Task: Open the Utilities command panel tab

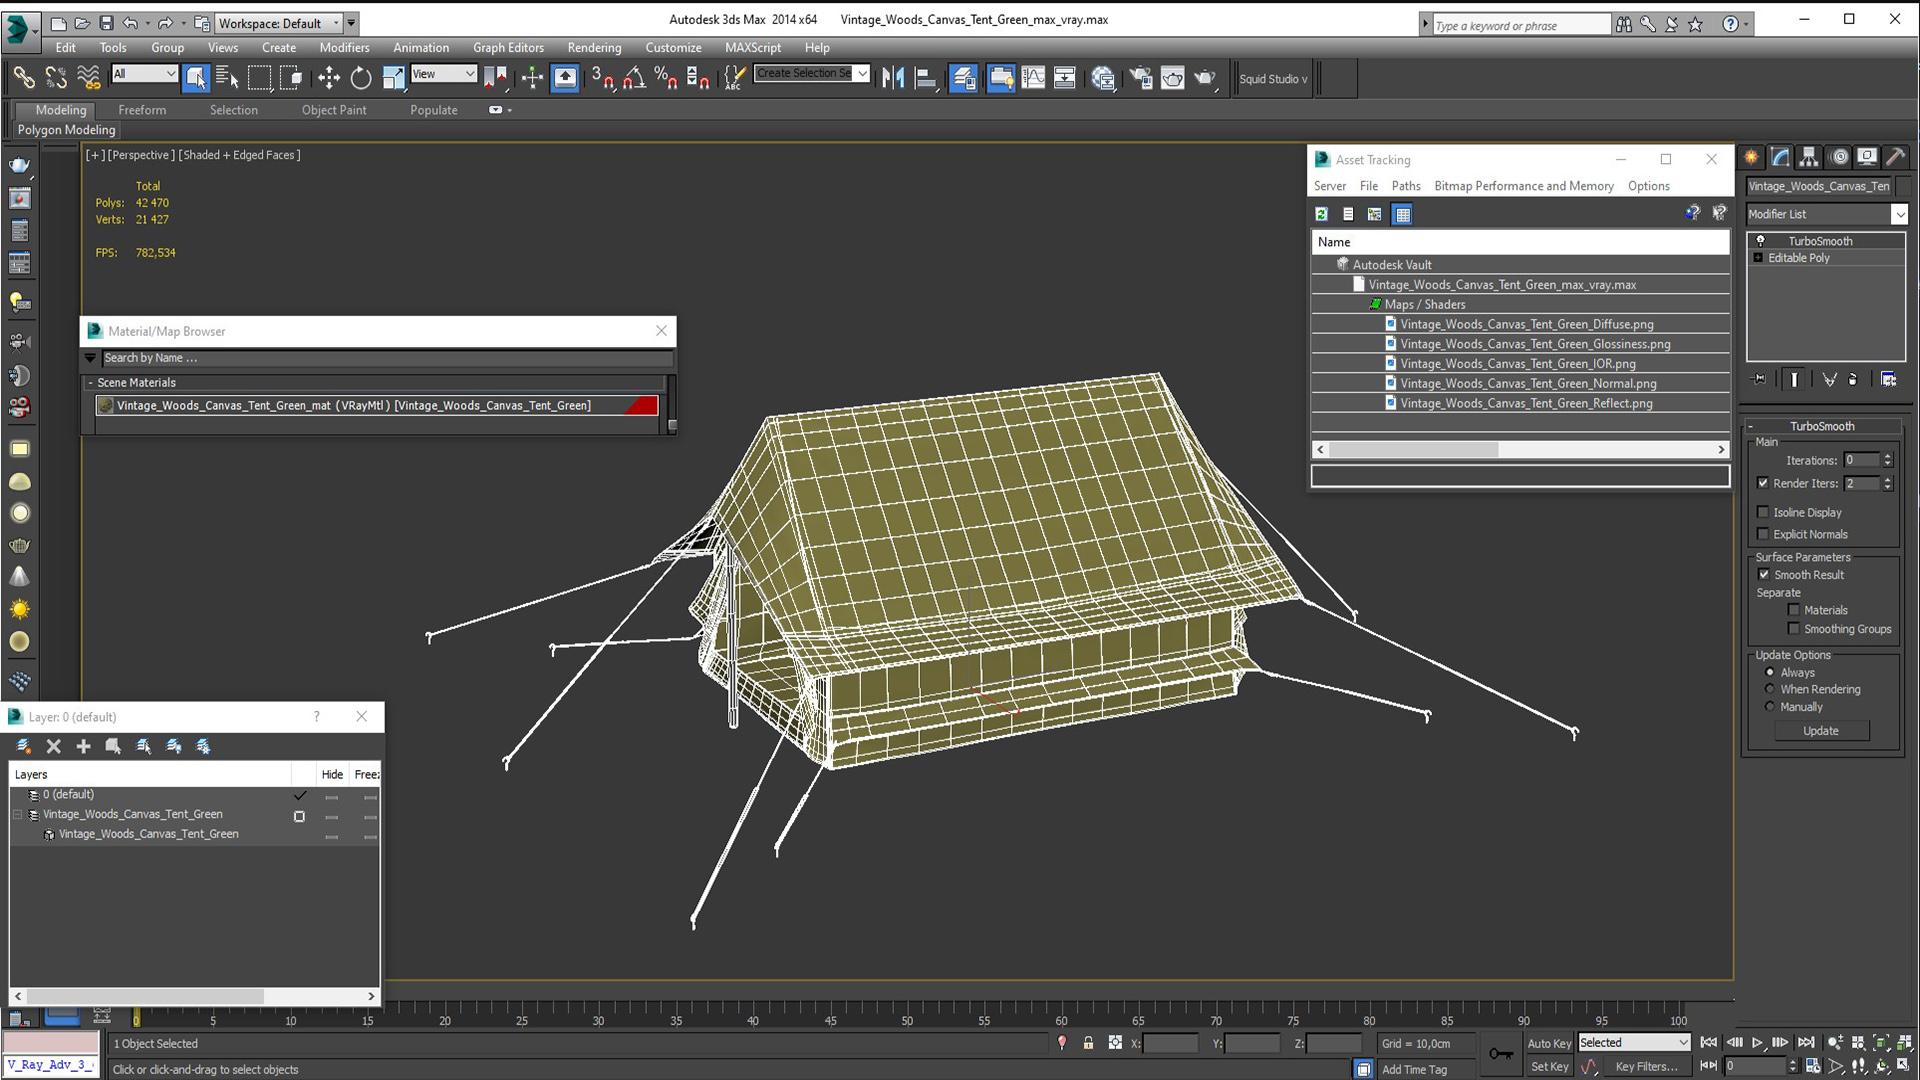Action: tap(1896, 157)
